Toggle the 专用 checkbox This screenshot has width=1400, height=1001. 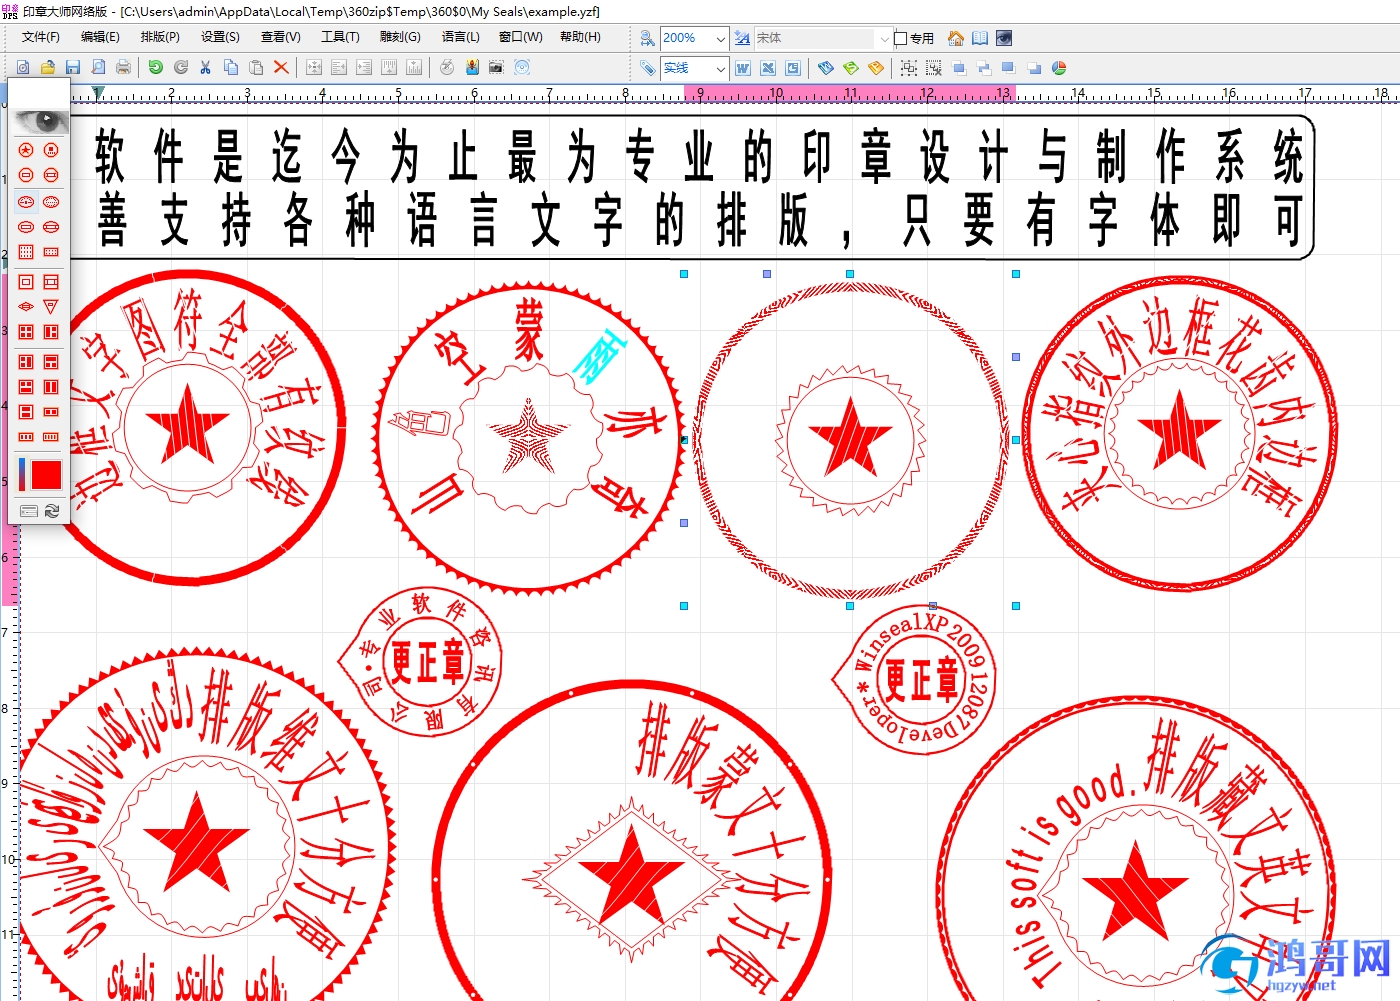coord(901,38)
